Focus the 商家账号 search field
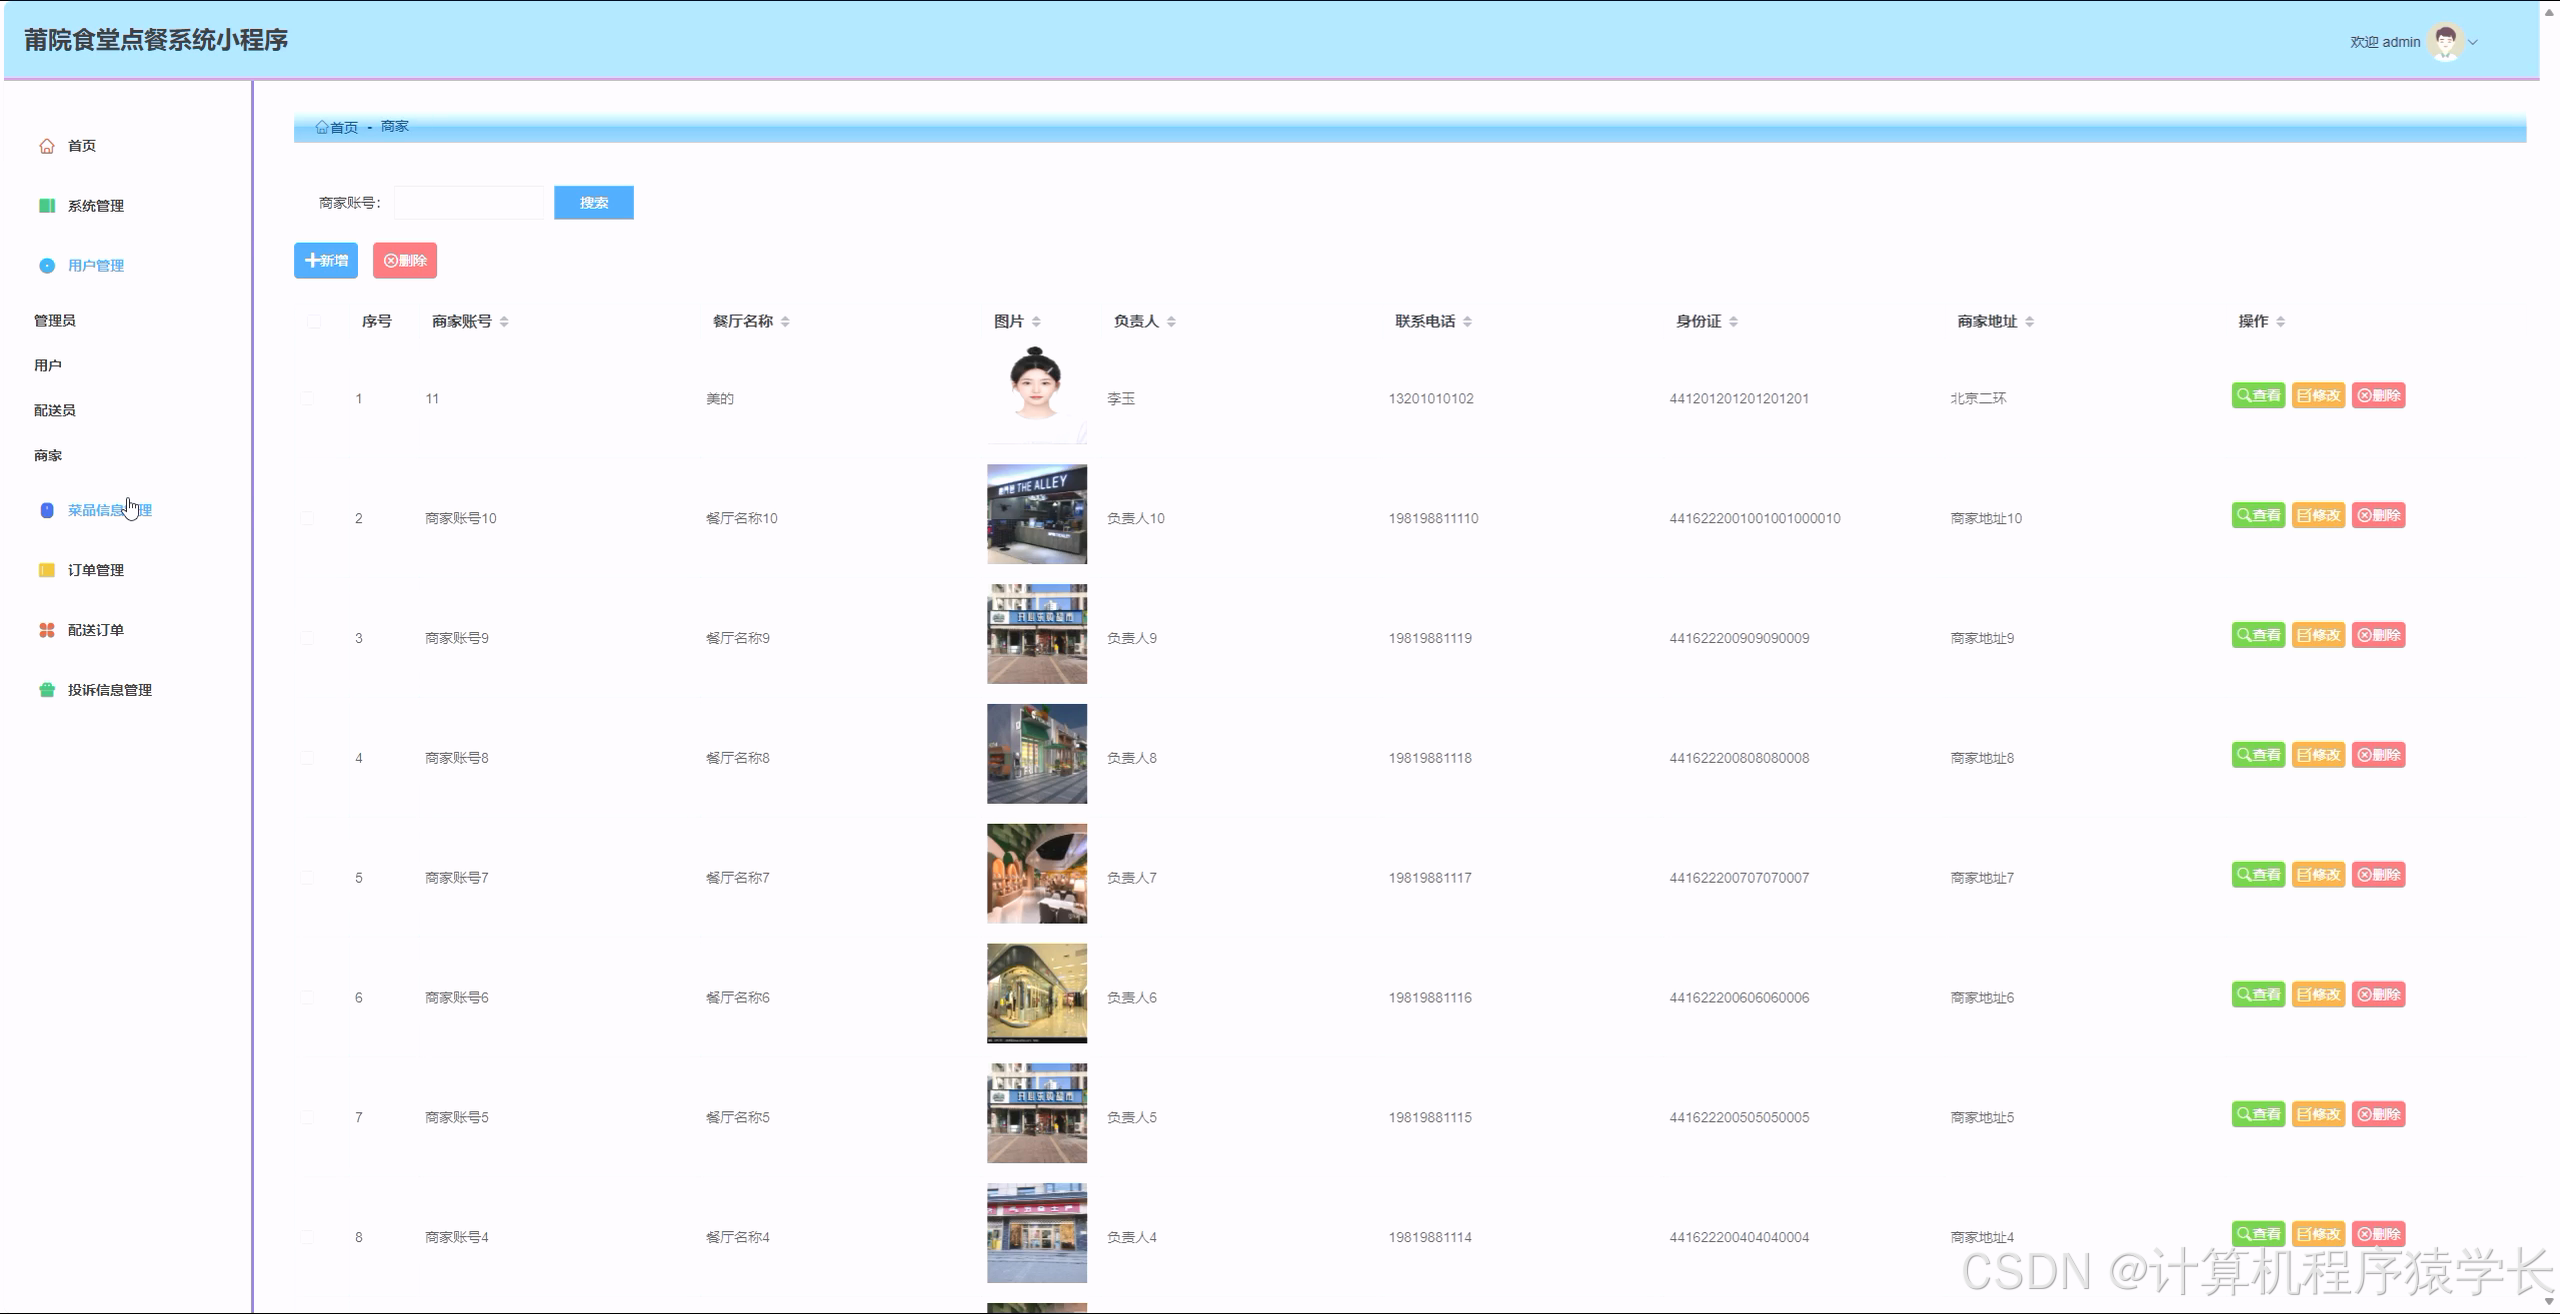 click(x=468, y=203)
